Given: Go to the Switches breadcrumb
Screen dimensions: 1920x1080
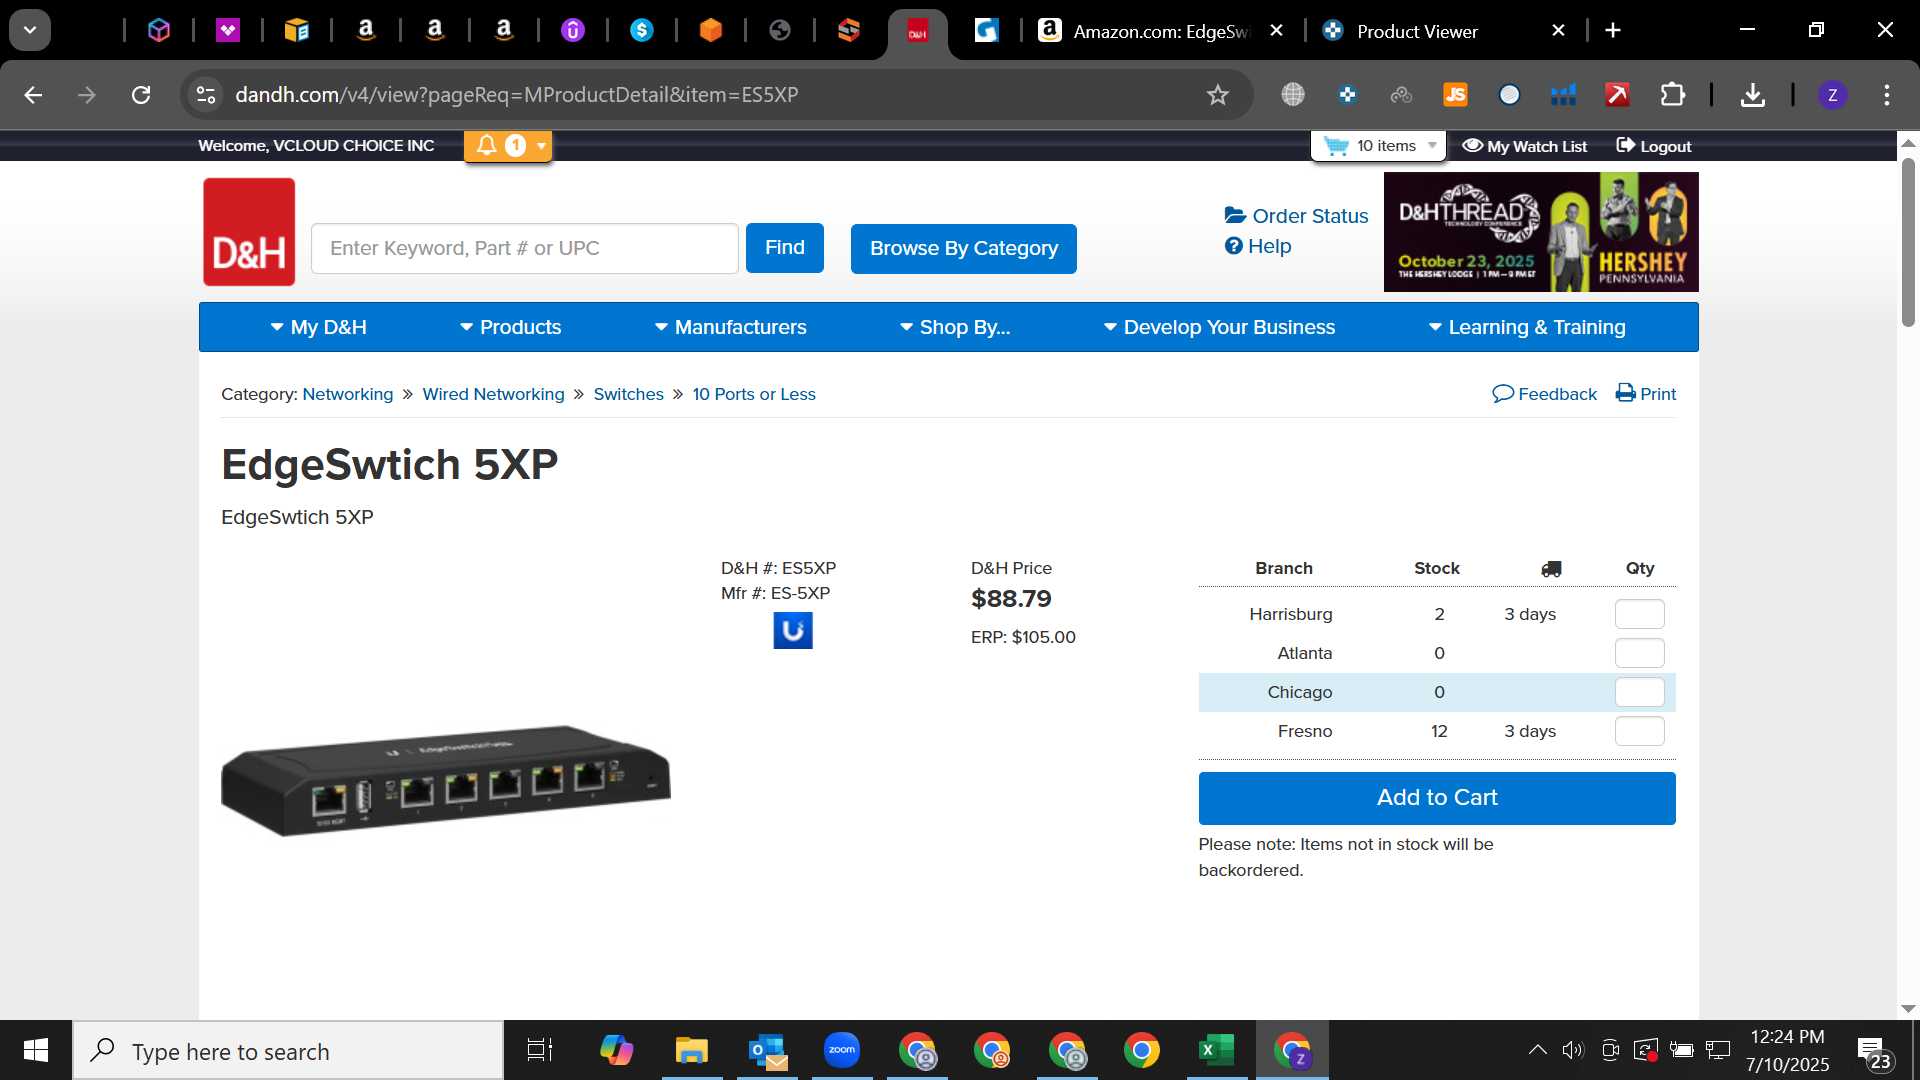Looking at the screenshot, I should 628,394.
